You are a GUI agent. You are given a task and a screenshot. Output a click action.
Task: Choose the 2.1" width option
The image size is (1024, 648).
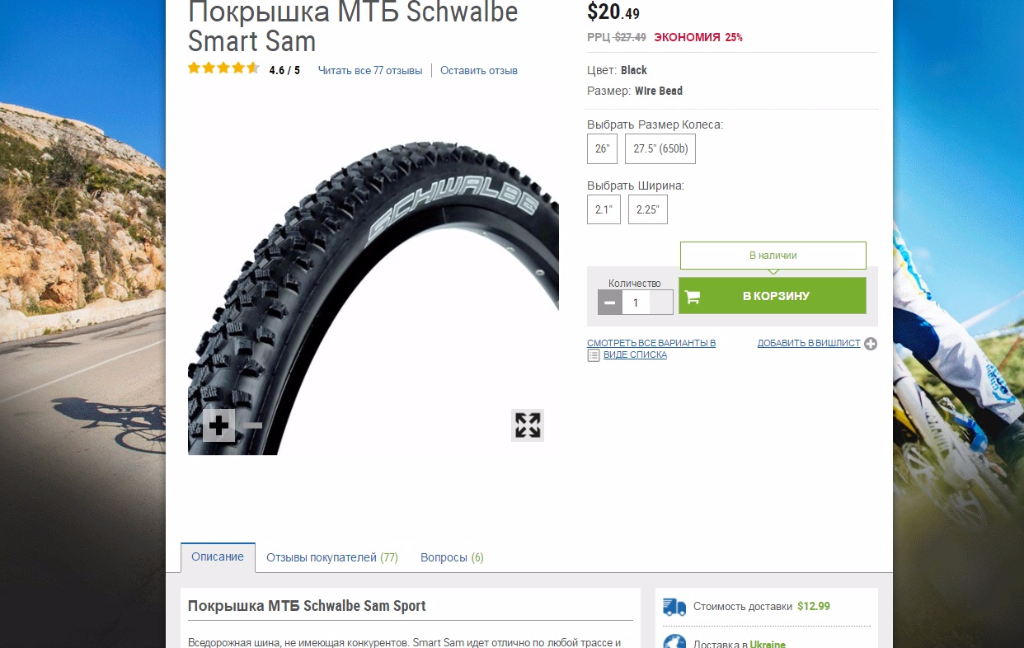click(x=603, y=209)
